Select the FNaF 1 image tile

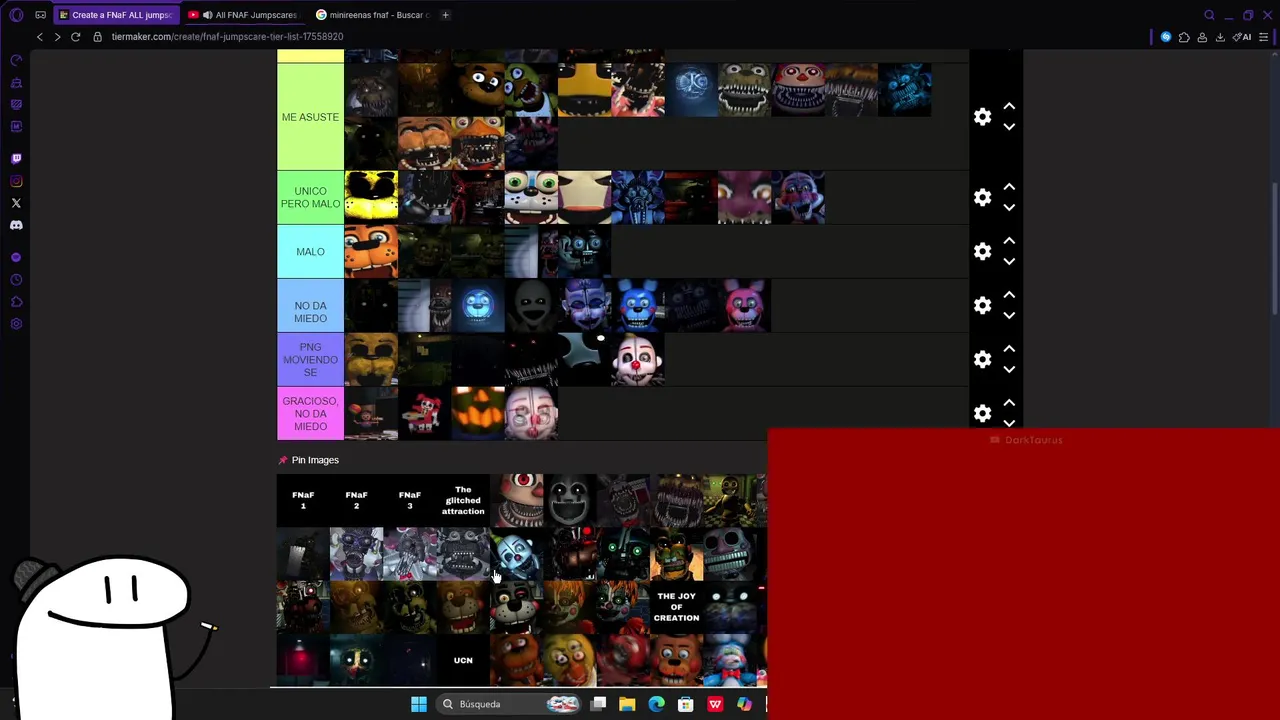[x=303, y=500]
